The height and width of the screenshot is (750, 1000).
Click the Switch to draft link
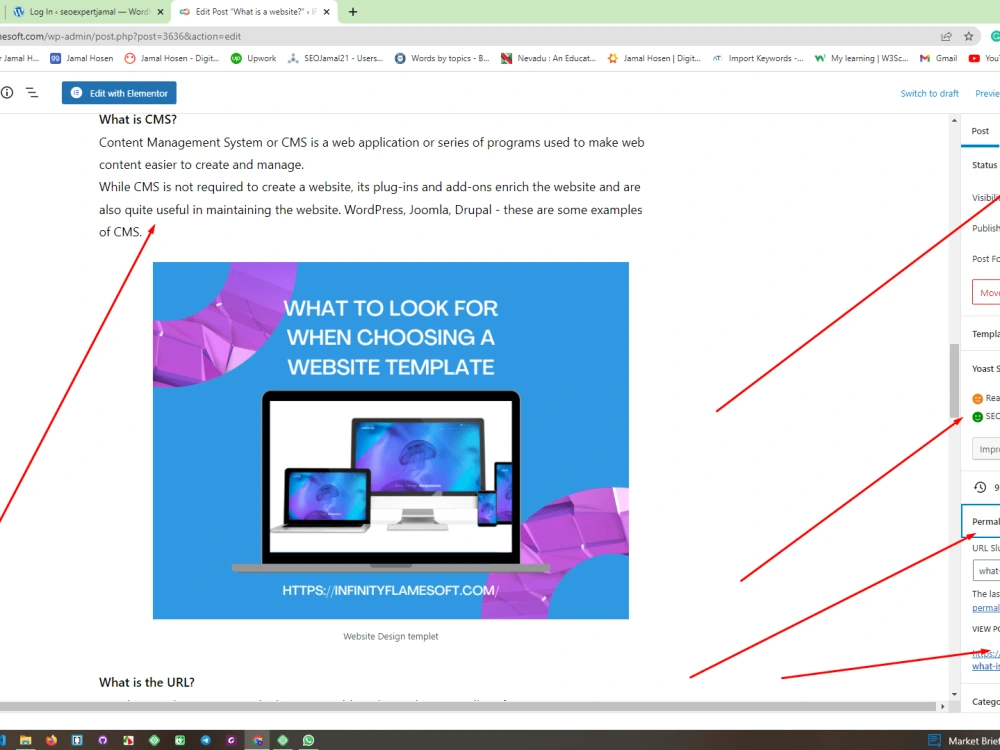(929, 93)
